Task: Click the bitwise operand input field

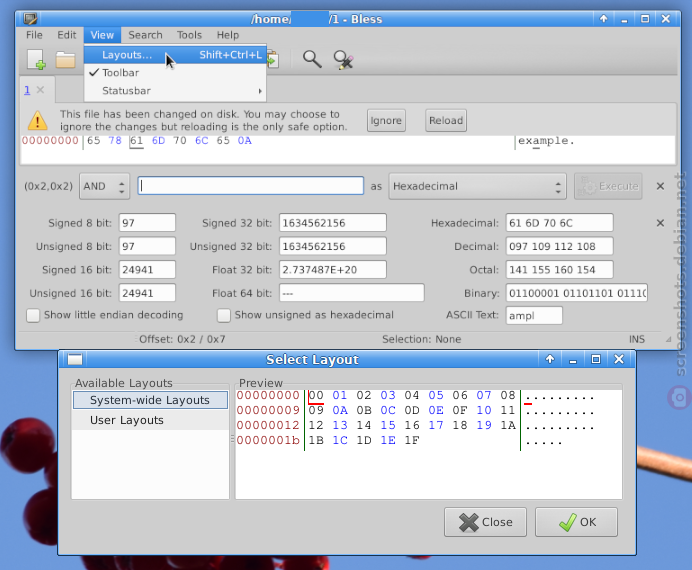Action: pyautogui.click(x=251, y=186)
